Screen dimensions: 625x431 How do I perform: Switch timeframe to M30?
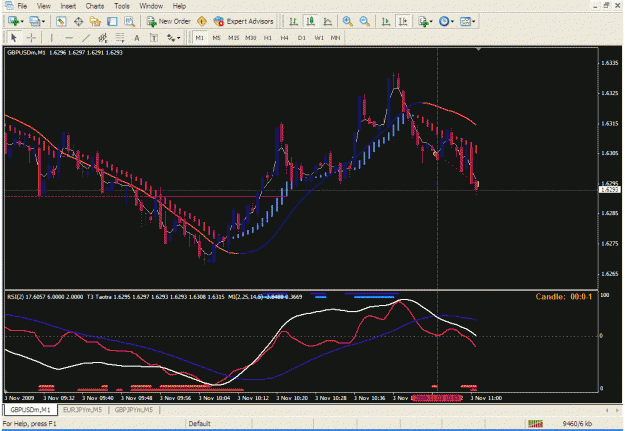click(251, 38)
